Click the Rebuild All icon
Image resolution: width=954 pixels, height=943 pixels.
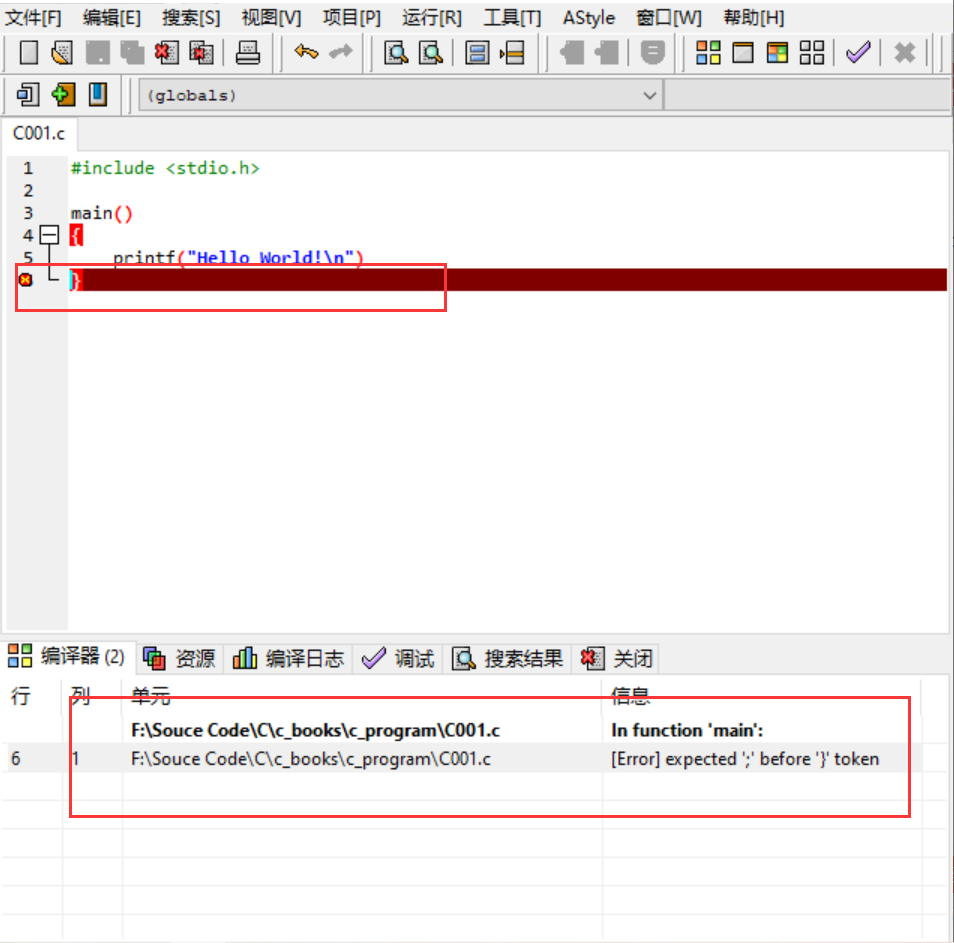click(x=812, y=52)
